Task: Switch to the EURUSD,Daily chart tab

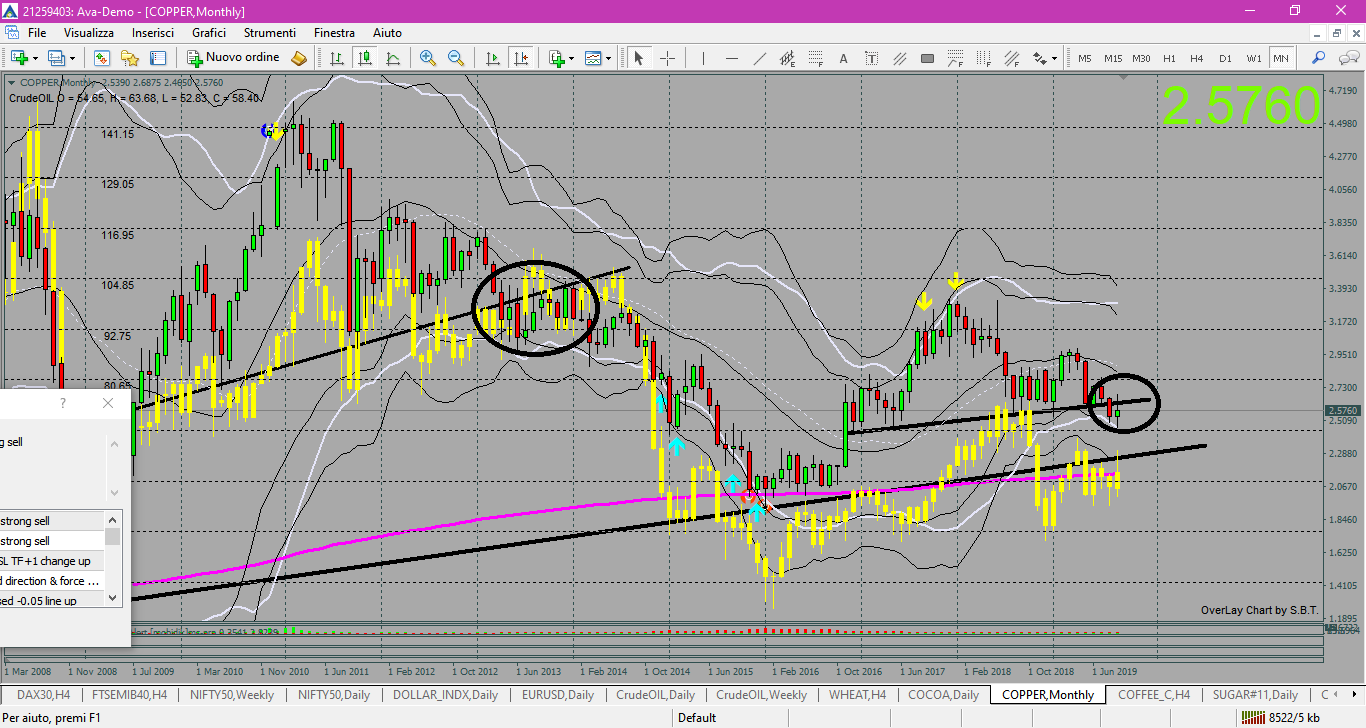Action: pyautogui.click(x=557, y=694)
